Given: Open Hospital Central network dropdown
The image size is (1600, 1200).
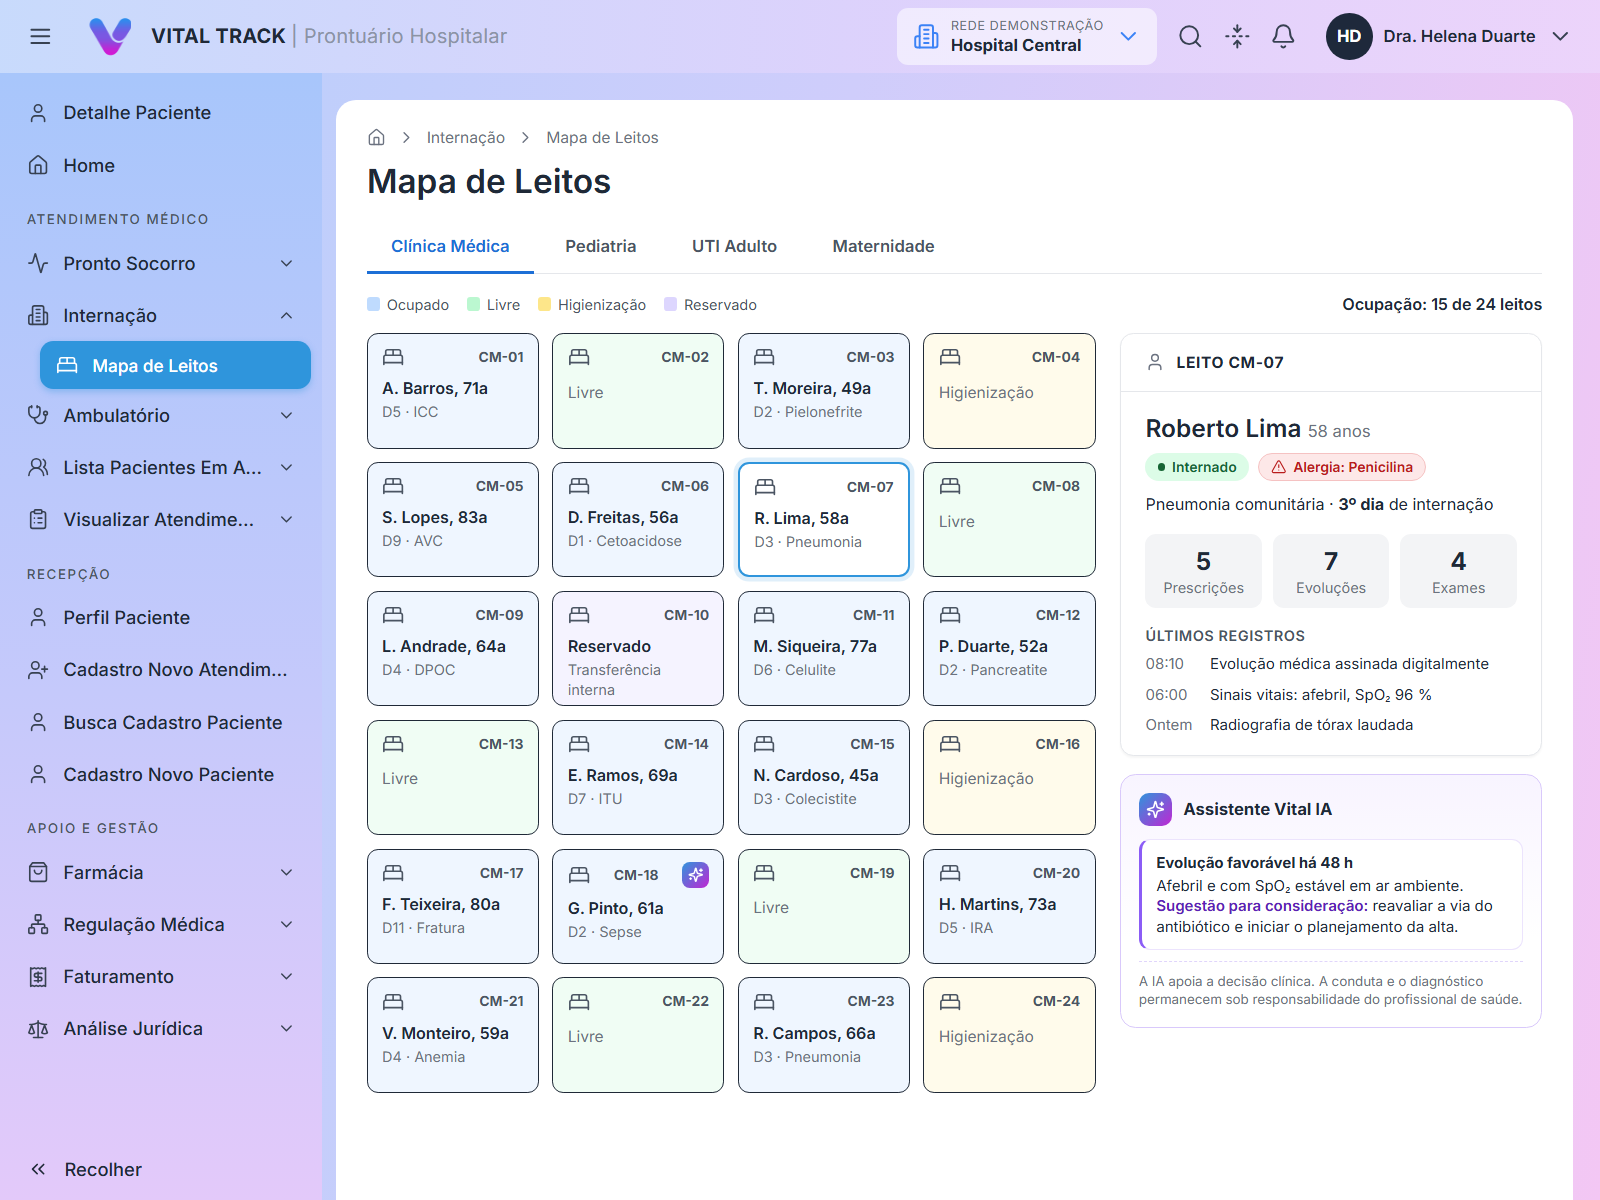Looking at the screenshot, I should tap(1027, 37).
